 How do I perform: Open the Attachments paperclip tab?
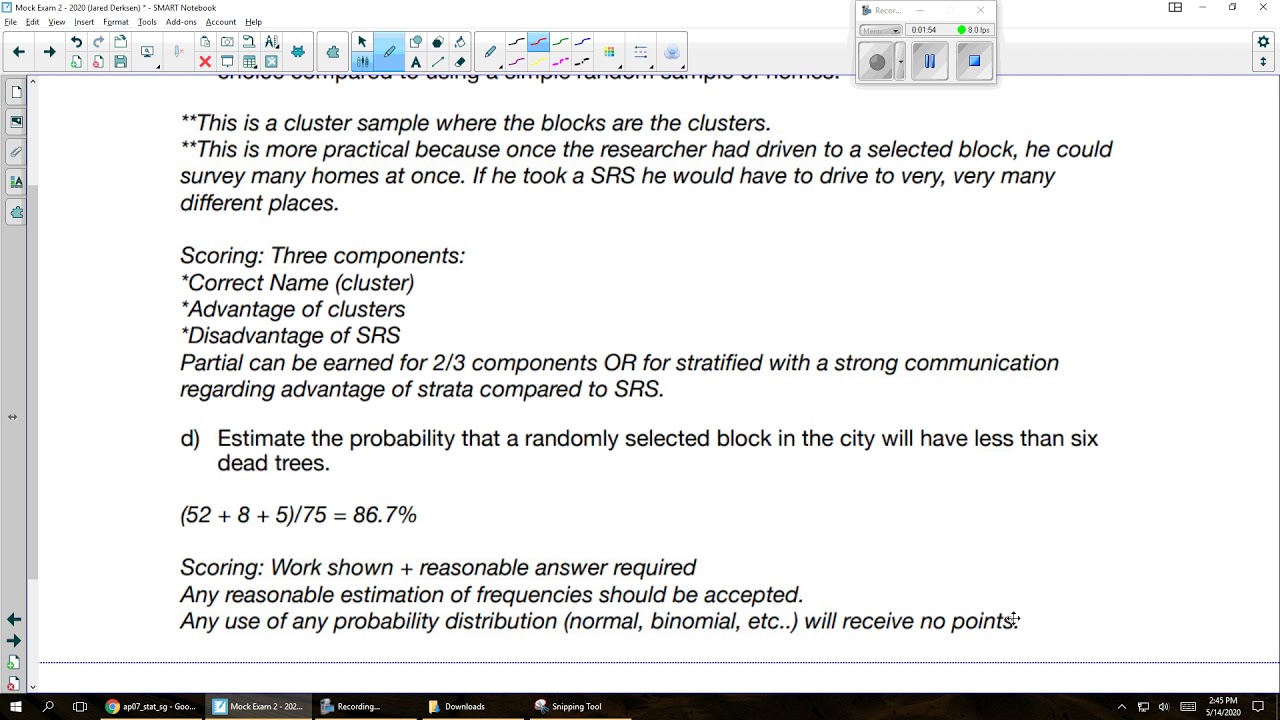pos(16,152)
